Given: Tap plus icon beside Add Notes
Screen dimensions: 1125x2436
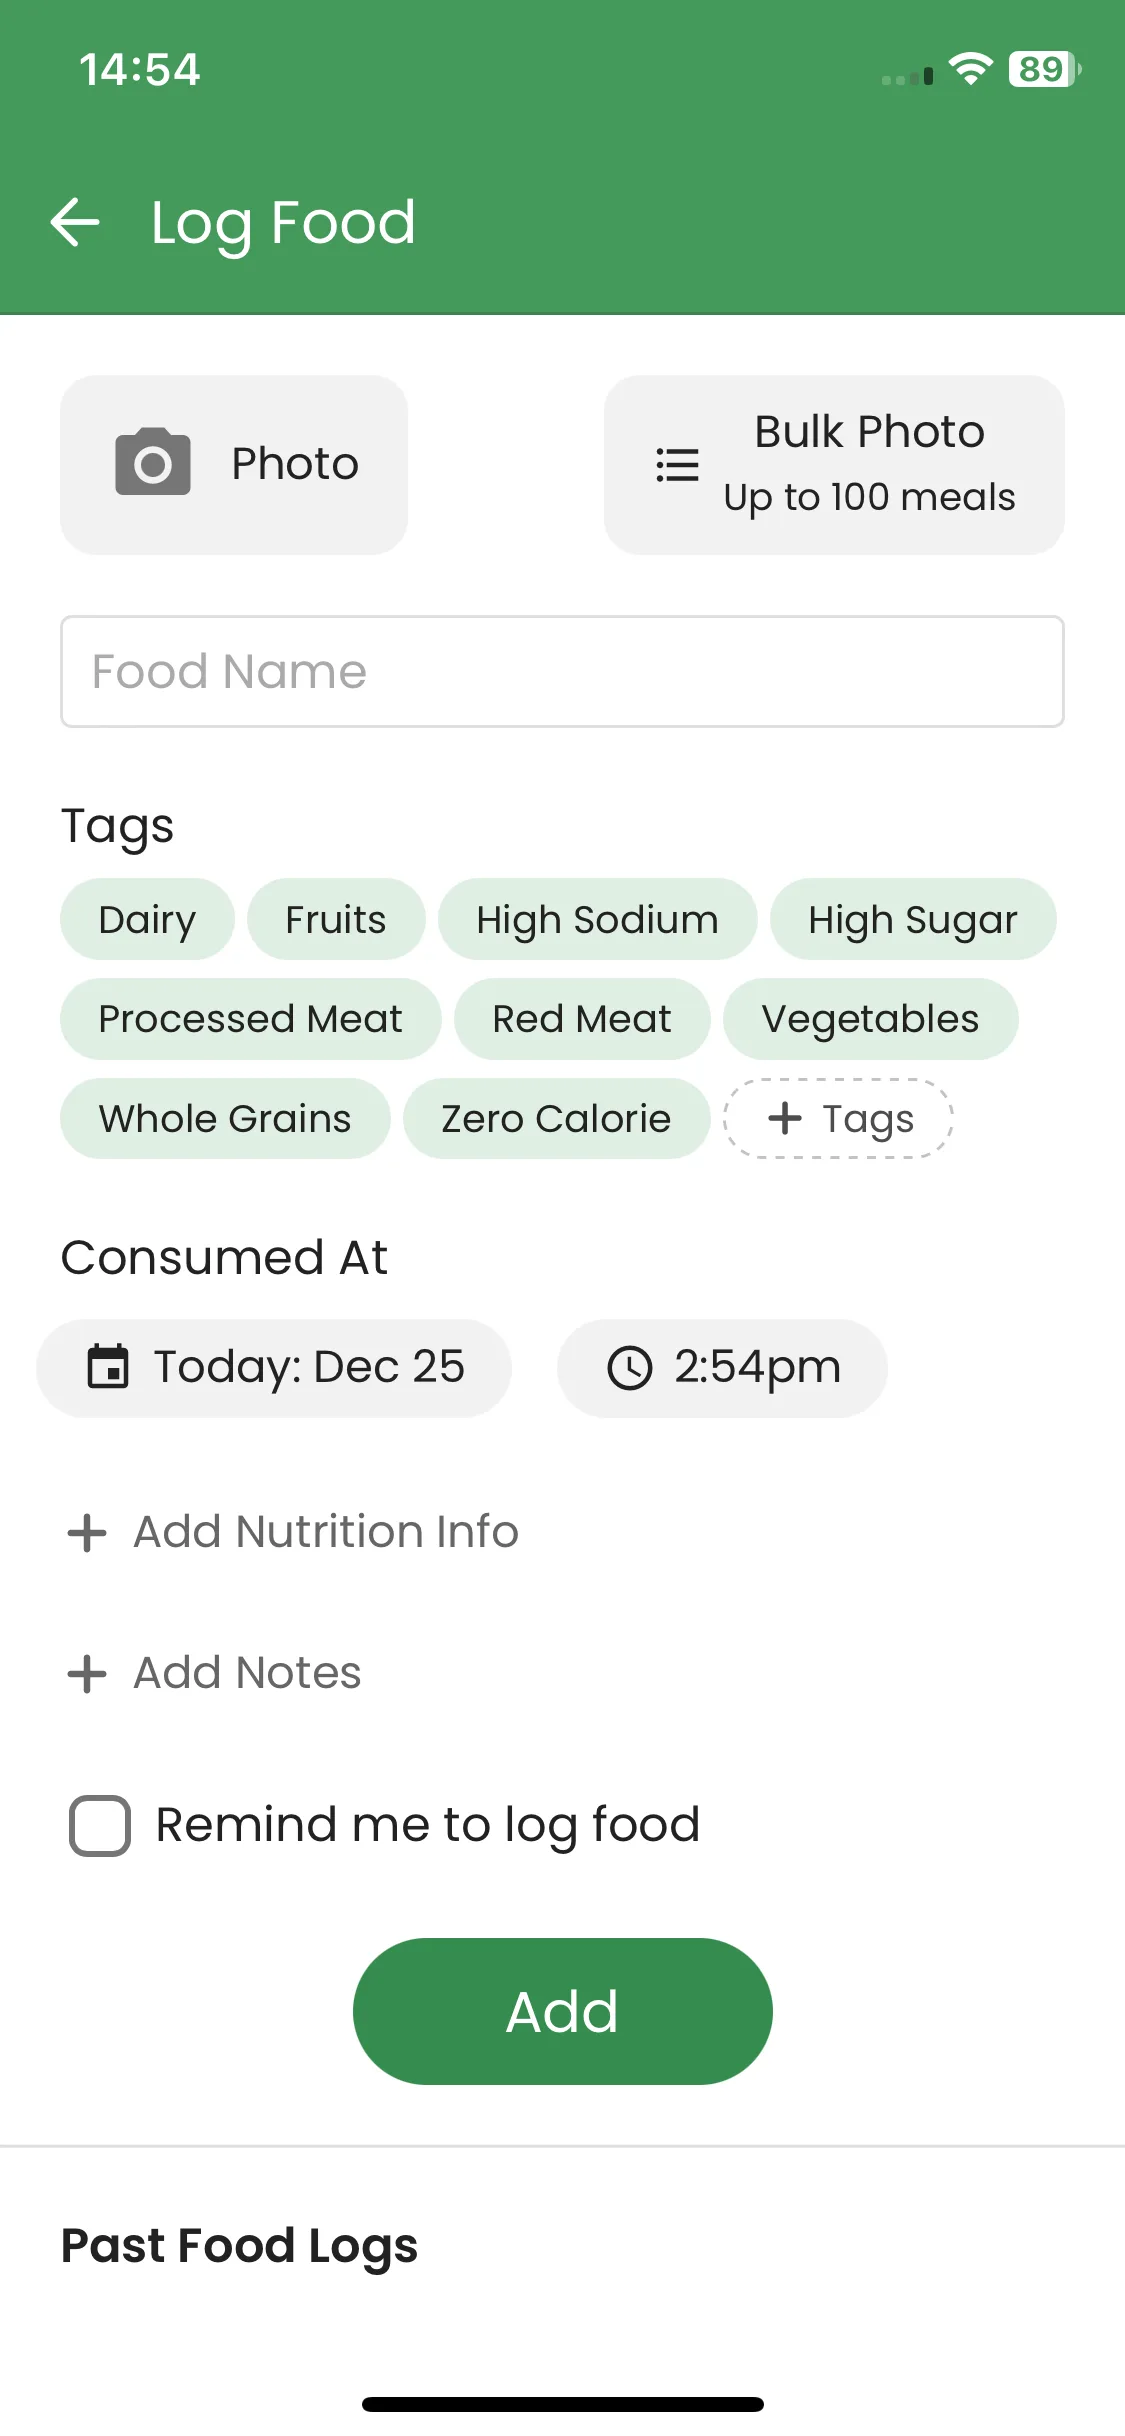Looking at the screenshot, I should pyautogui.click(x=87, y=1673).
